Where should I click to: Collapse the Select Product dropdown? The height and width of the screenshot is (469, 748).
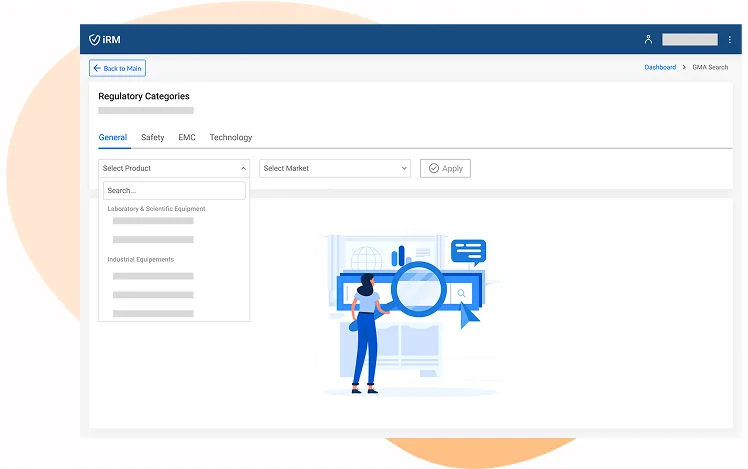(x=174, y=168)
